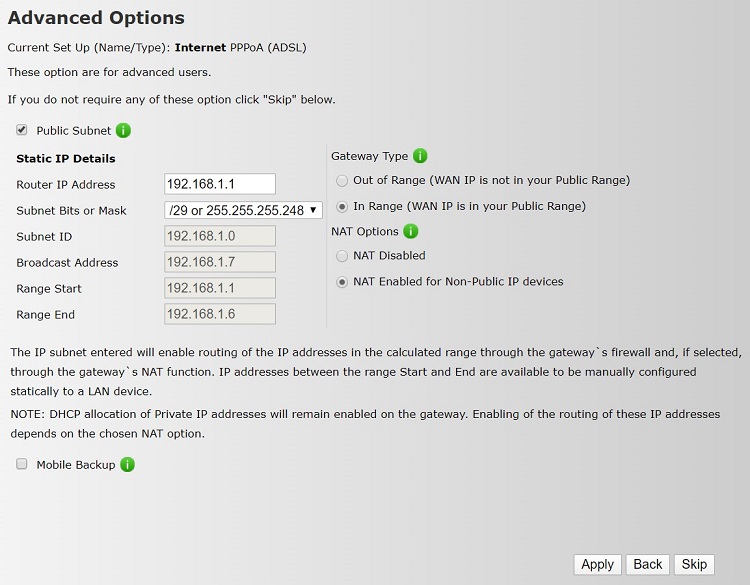750x585 pixels.
Task: Click the Advanced Options heading
Action: [x=96, y=18]
